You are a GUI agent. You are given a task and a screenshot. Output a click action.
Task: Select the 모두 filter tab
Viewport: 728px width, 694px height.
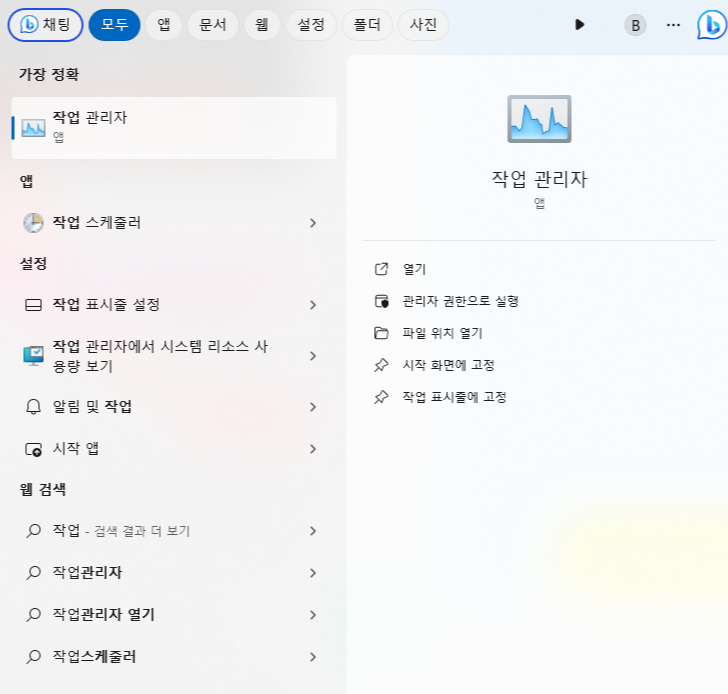coord(114,25)
